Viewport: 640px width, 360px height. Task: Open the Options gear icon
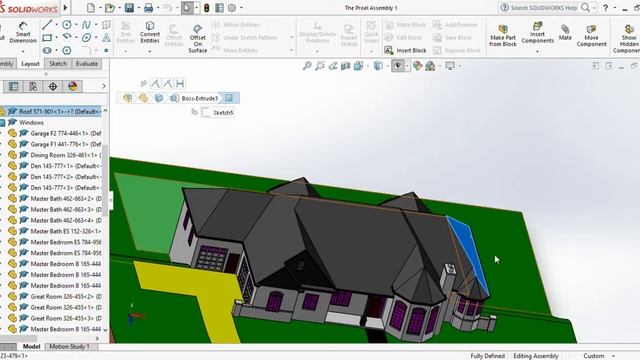pyautogui.click(x=232, y=8)
